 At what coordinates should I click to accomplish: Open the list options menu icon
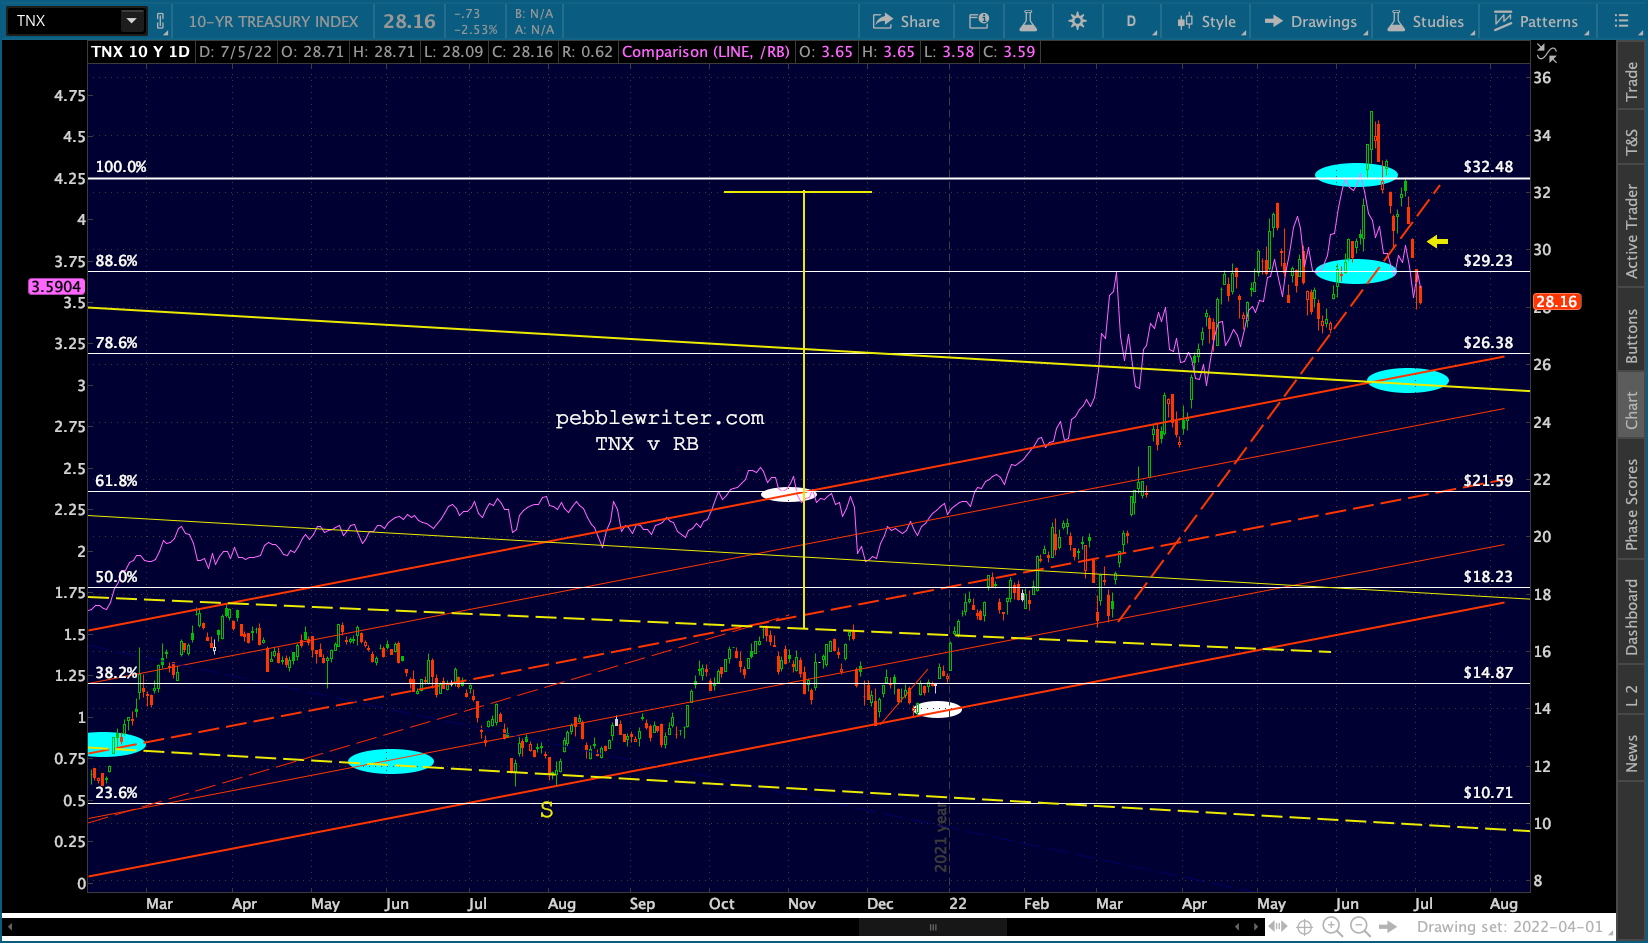coord(1622,21)
